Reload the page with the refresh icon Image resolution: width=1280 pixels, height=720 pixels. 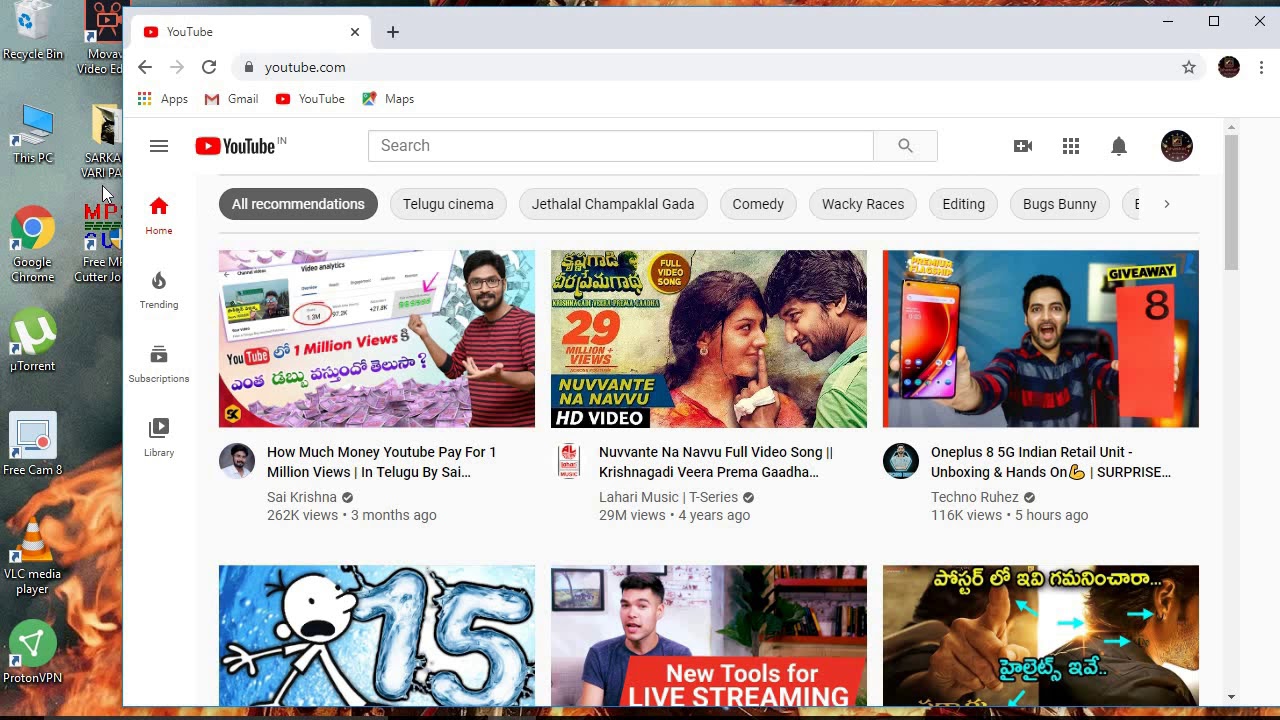(x=209, y=67)
